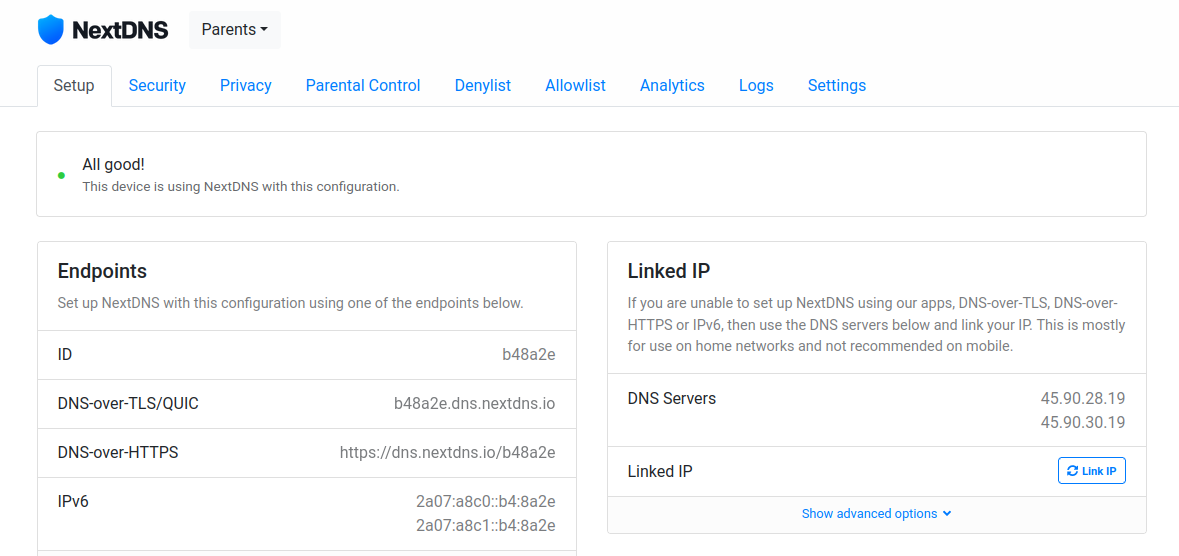Click the Link IP refresh icon button
This screenshot has width=1179, height=556.
pos(1091,471)
